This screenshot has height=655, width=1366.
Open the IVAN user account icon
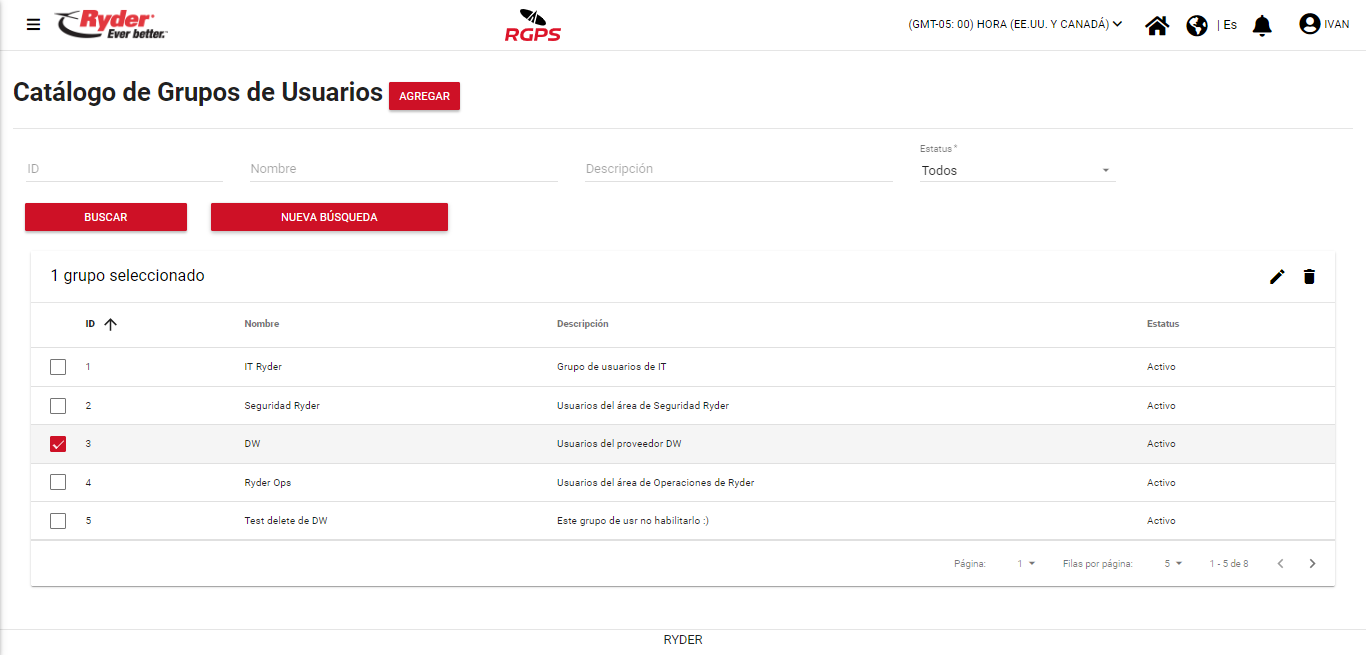pyautogui.click(x=1309, y=24)
